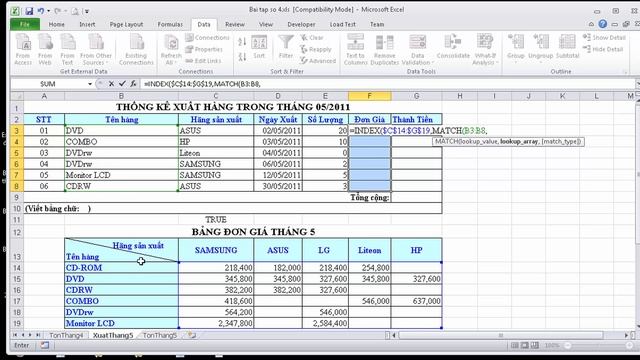
Task: Open Excel Help question mark
Action: [x=602, y=24]
